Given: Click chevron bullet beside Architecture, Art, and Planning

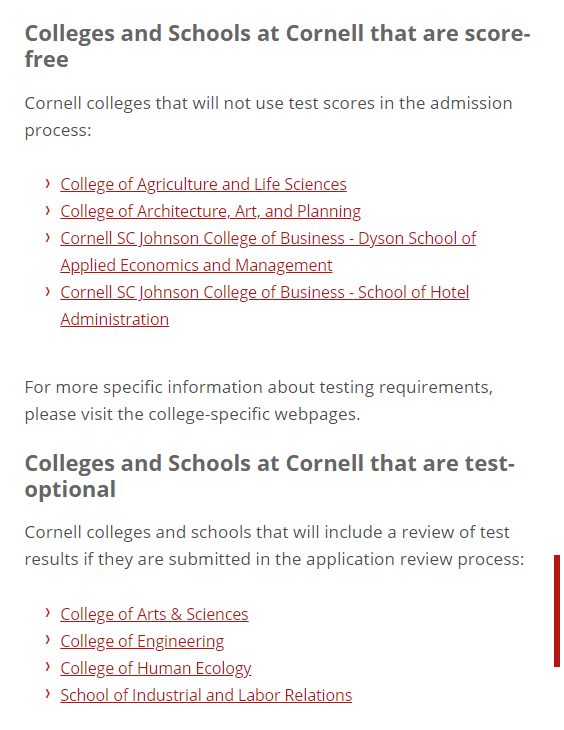Looking at the screenshot, I should [x=48, y=210].
